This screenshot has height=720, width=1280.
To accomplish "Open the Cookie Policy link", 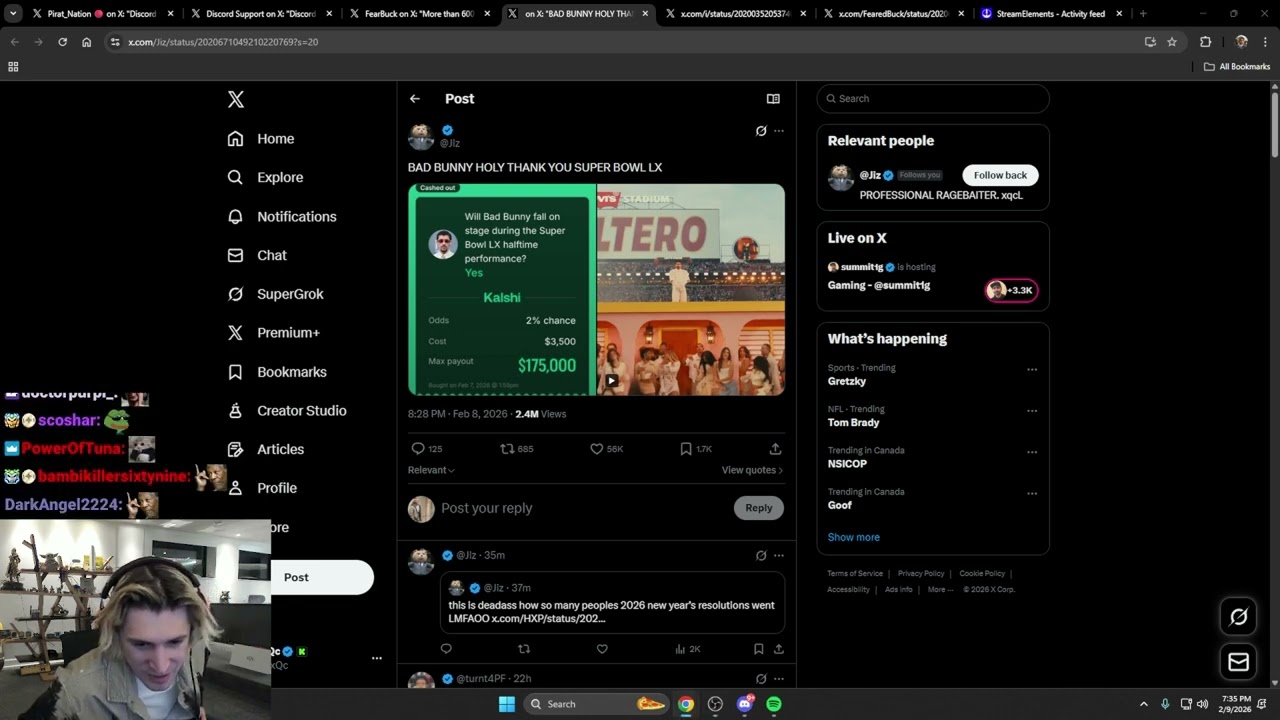I will [x=982, y=574].
